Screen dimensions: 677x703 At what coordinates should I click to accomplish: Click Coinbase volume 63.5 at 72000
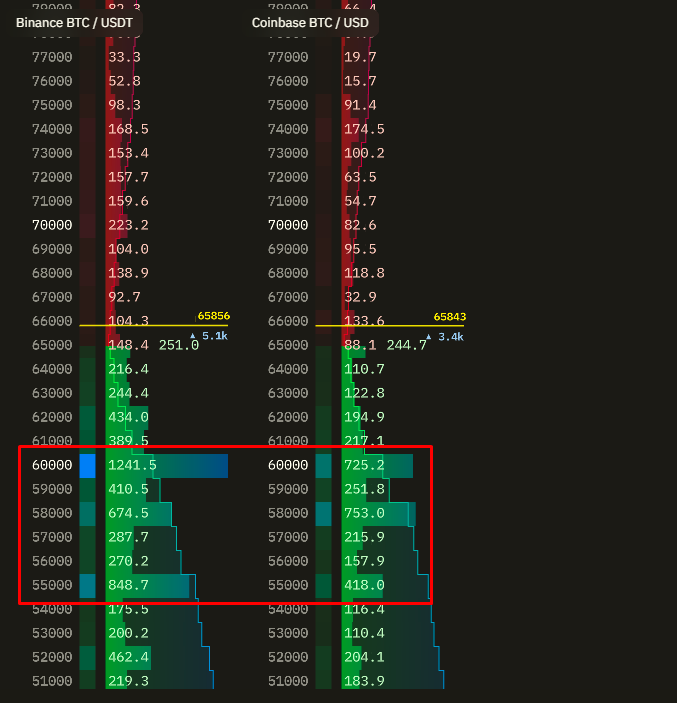(360, 177)
